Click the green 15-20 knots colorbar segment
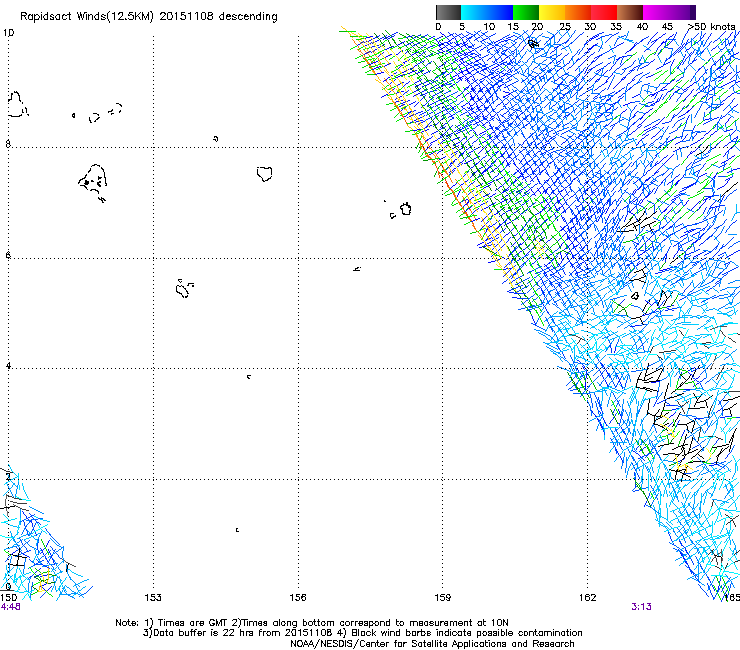The height and width of the screenshot is (650, 740). [526, 12]
